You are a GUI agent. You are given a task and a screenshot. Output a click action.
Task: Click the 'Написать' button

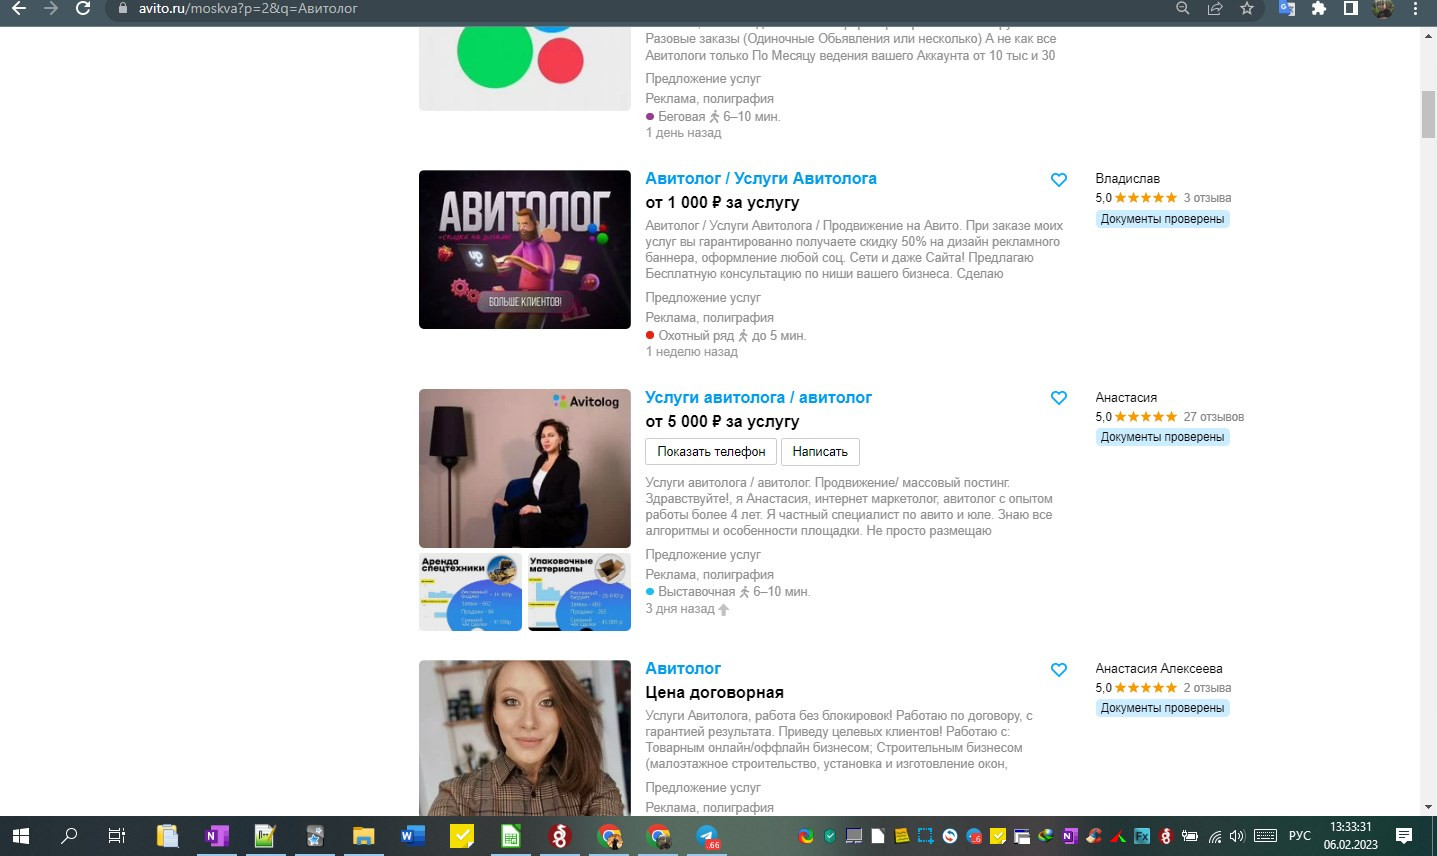coord(820,452)
